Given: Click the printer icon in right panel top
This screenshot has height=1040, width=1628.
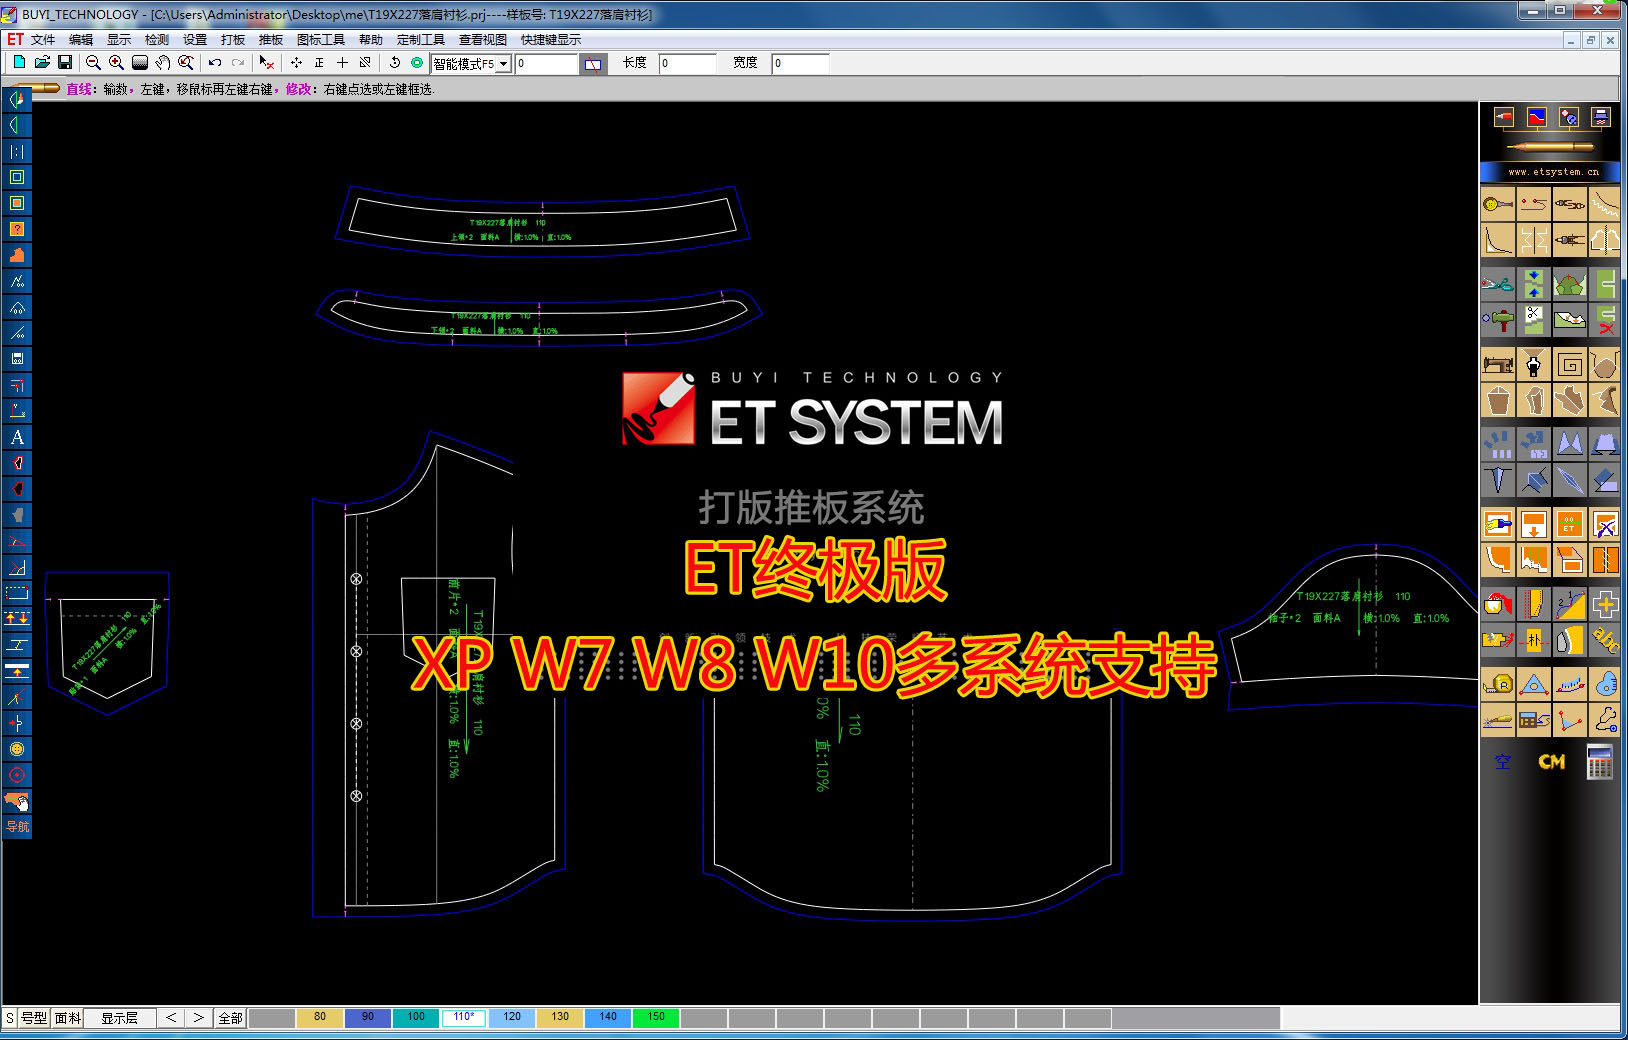Looking at the screenshot, I should (1601, 117).
